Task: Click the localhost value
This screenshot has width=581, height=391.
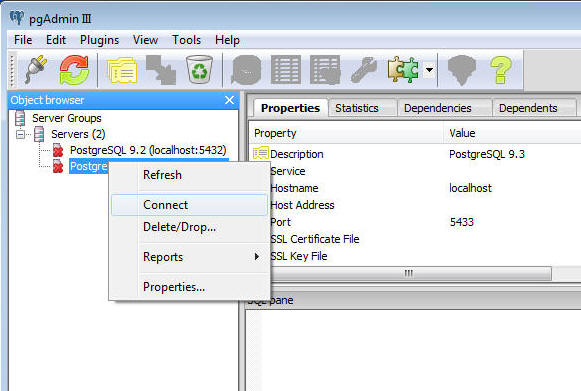Action: pyautogui.click(x=470, y=188)
